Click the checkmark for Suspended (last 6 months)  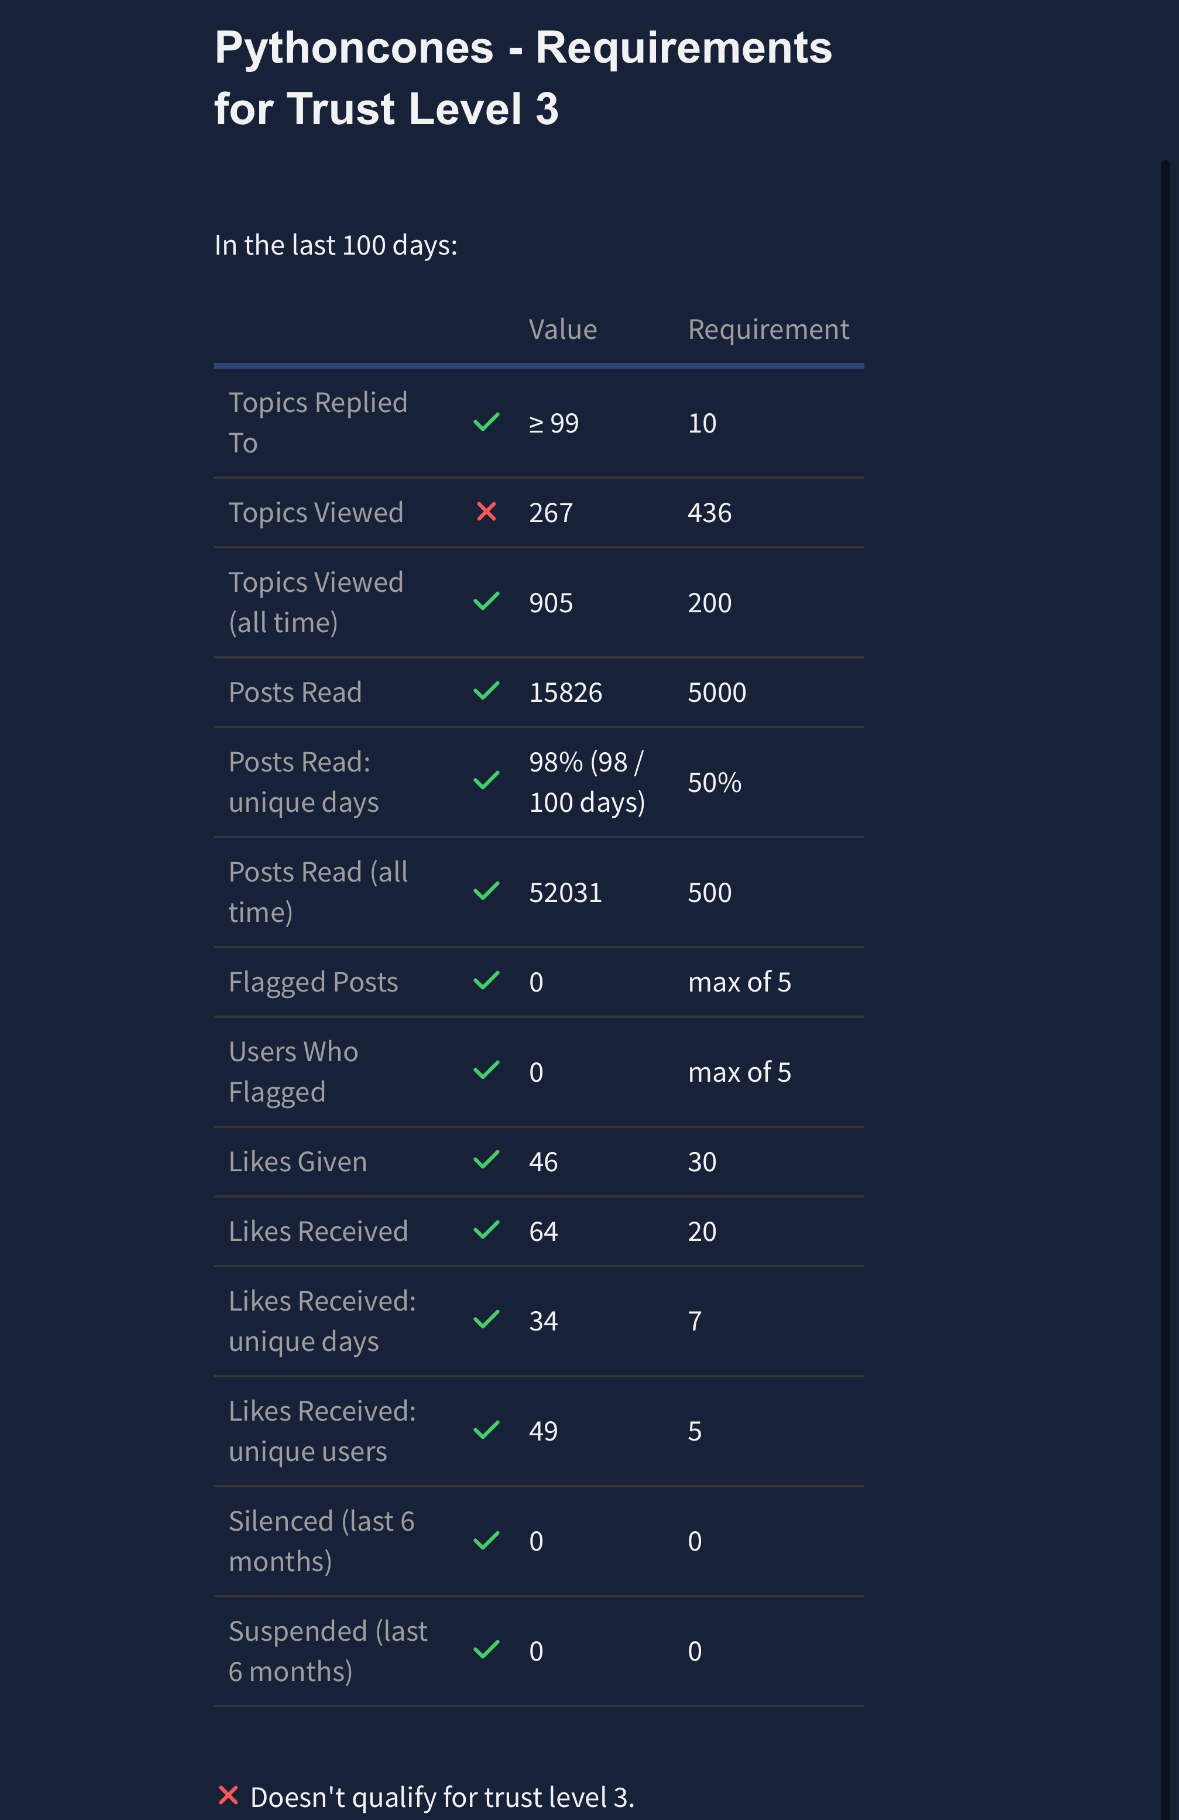[x=487, y=1650]
